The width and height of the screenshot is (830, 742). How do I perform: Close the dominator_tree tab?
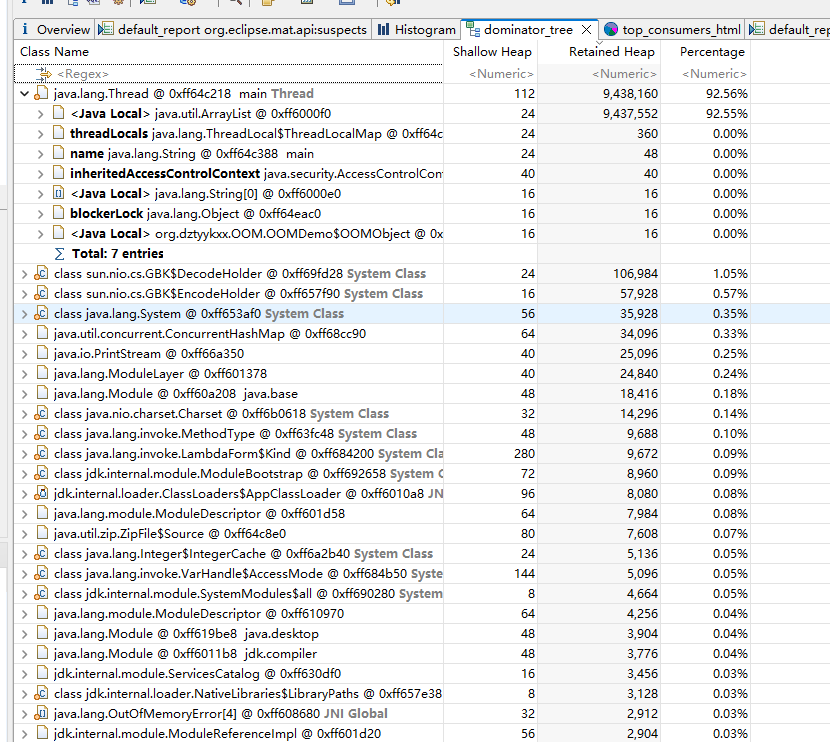[x=589, y=30]
